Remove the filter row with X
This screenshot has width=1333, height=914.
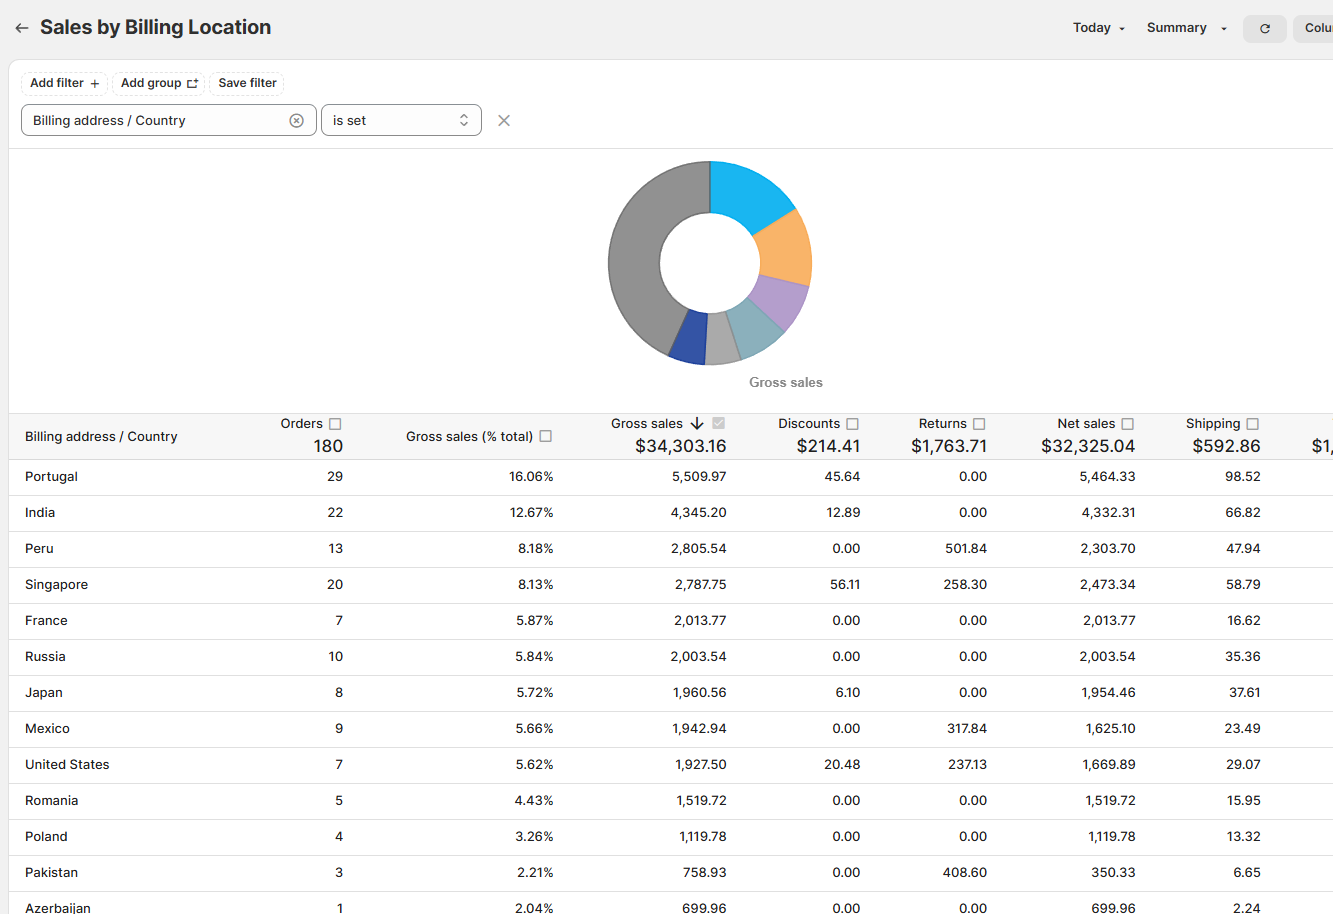[x=504, y=120]
